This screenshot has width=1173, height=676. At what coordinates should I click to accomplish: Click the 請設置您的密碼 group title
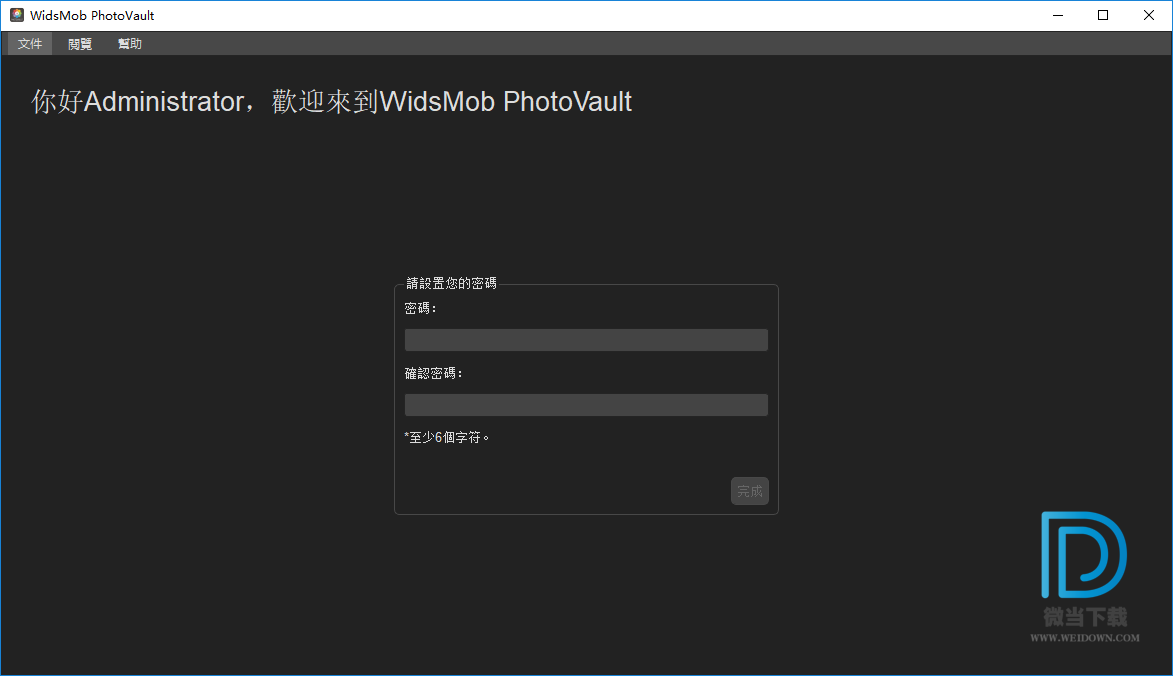pyautogui.click(x=451, y=283)
